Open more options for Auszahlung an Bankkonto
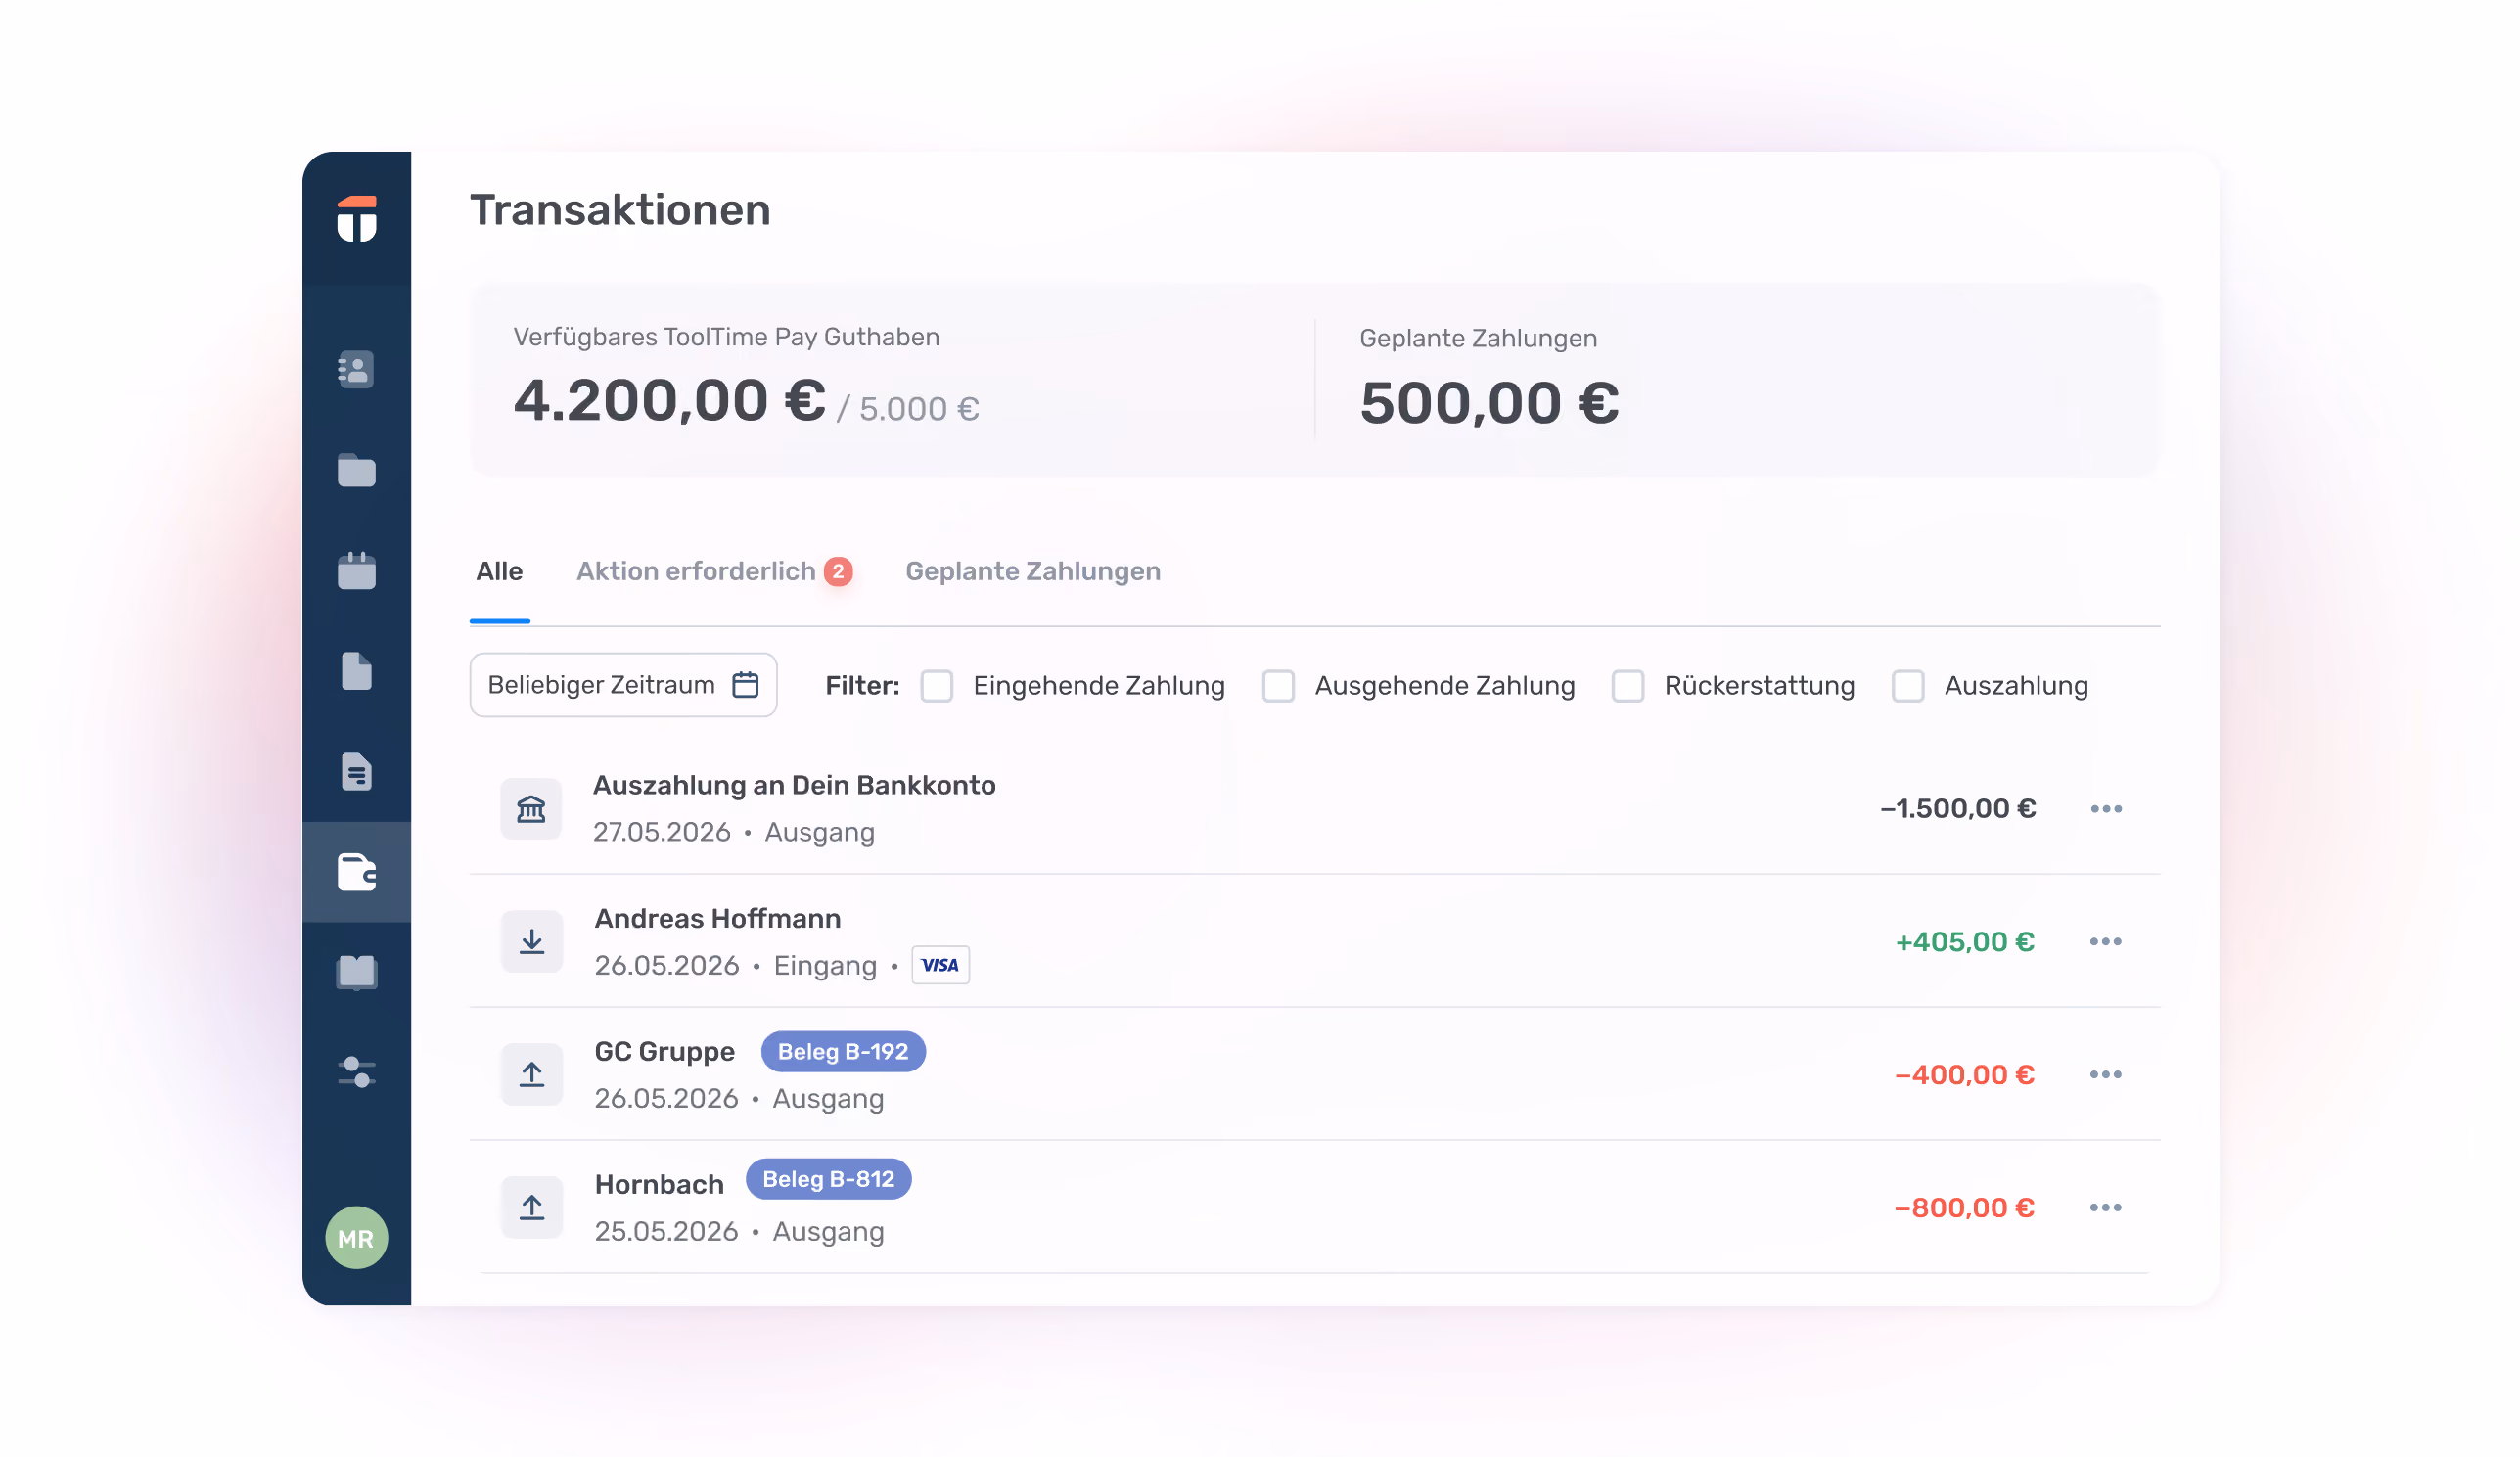 pyautogui.click(x=2106, y=808)
